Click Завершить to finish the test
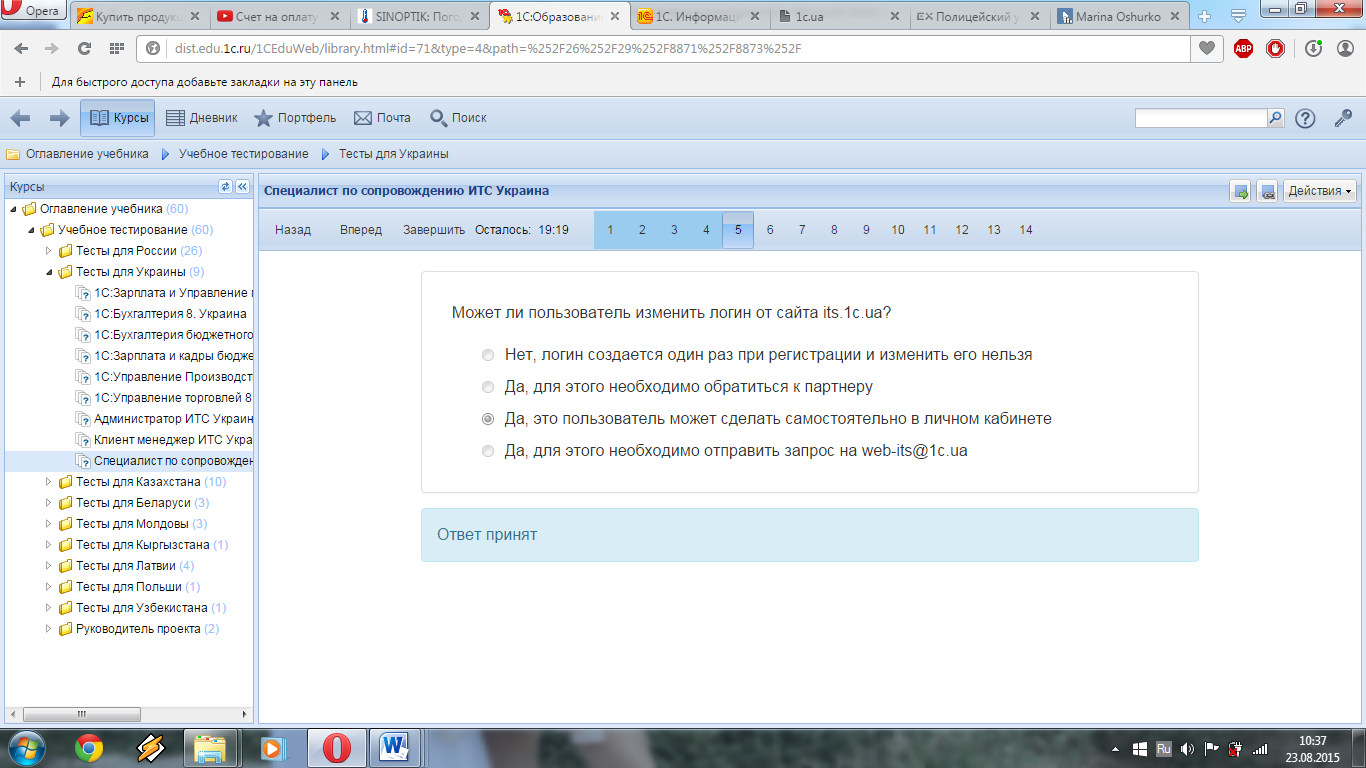The height and width of the screenshot is (768, 1366). point(434,230)
